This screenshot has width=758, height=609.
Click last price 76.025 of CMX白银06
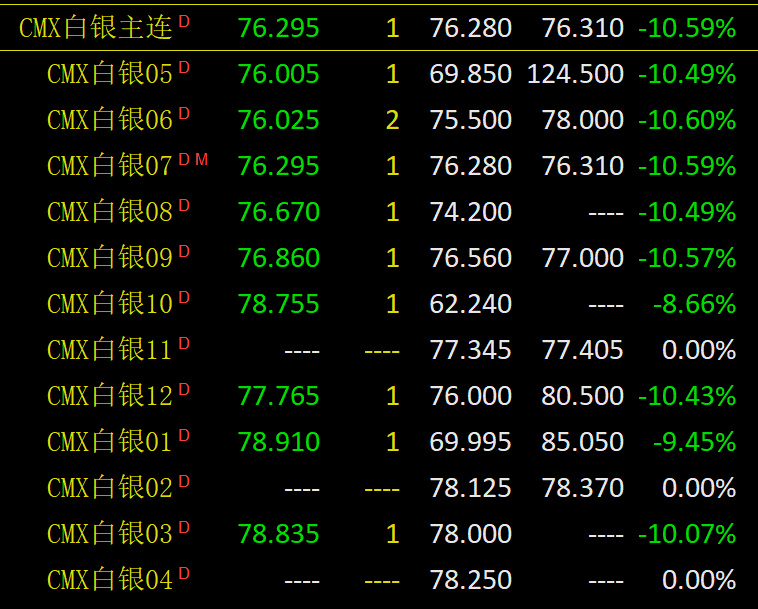tap(278, 120)
